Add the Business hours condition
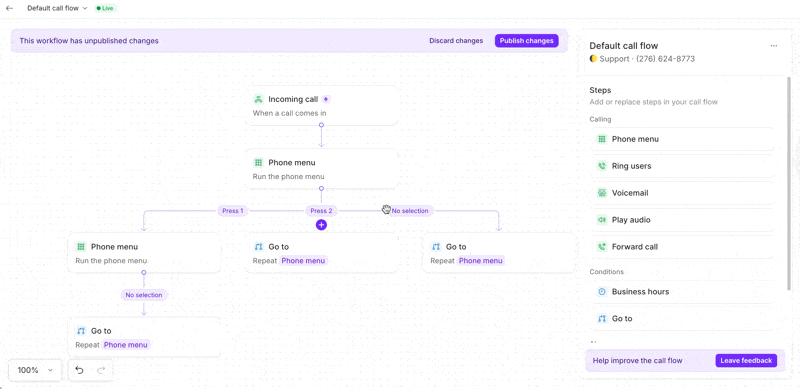Viewport: 800px width, 389px height. tap(683, 291)
